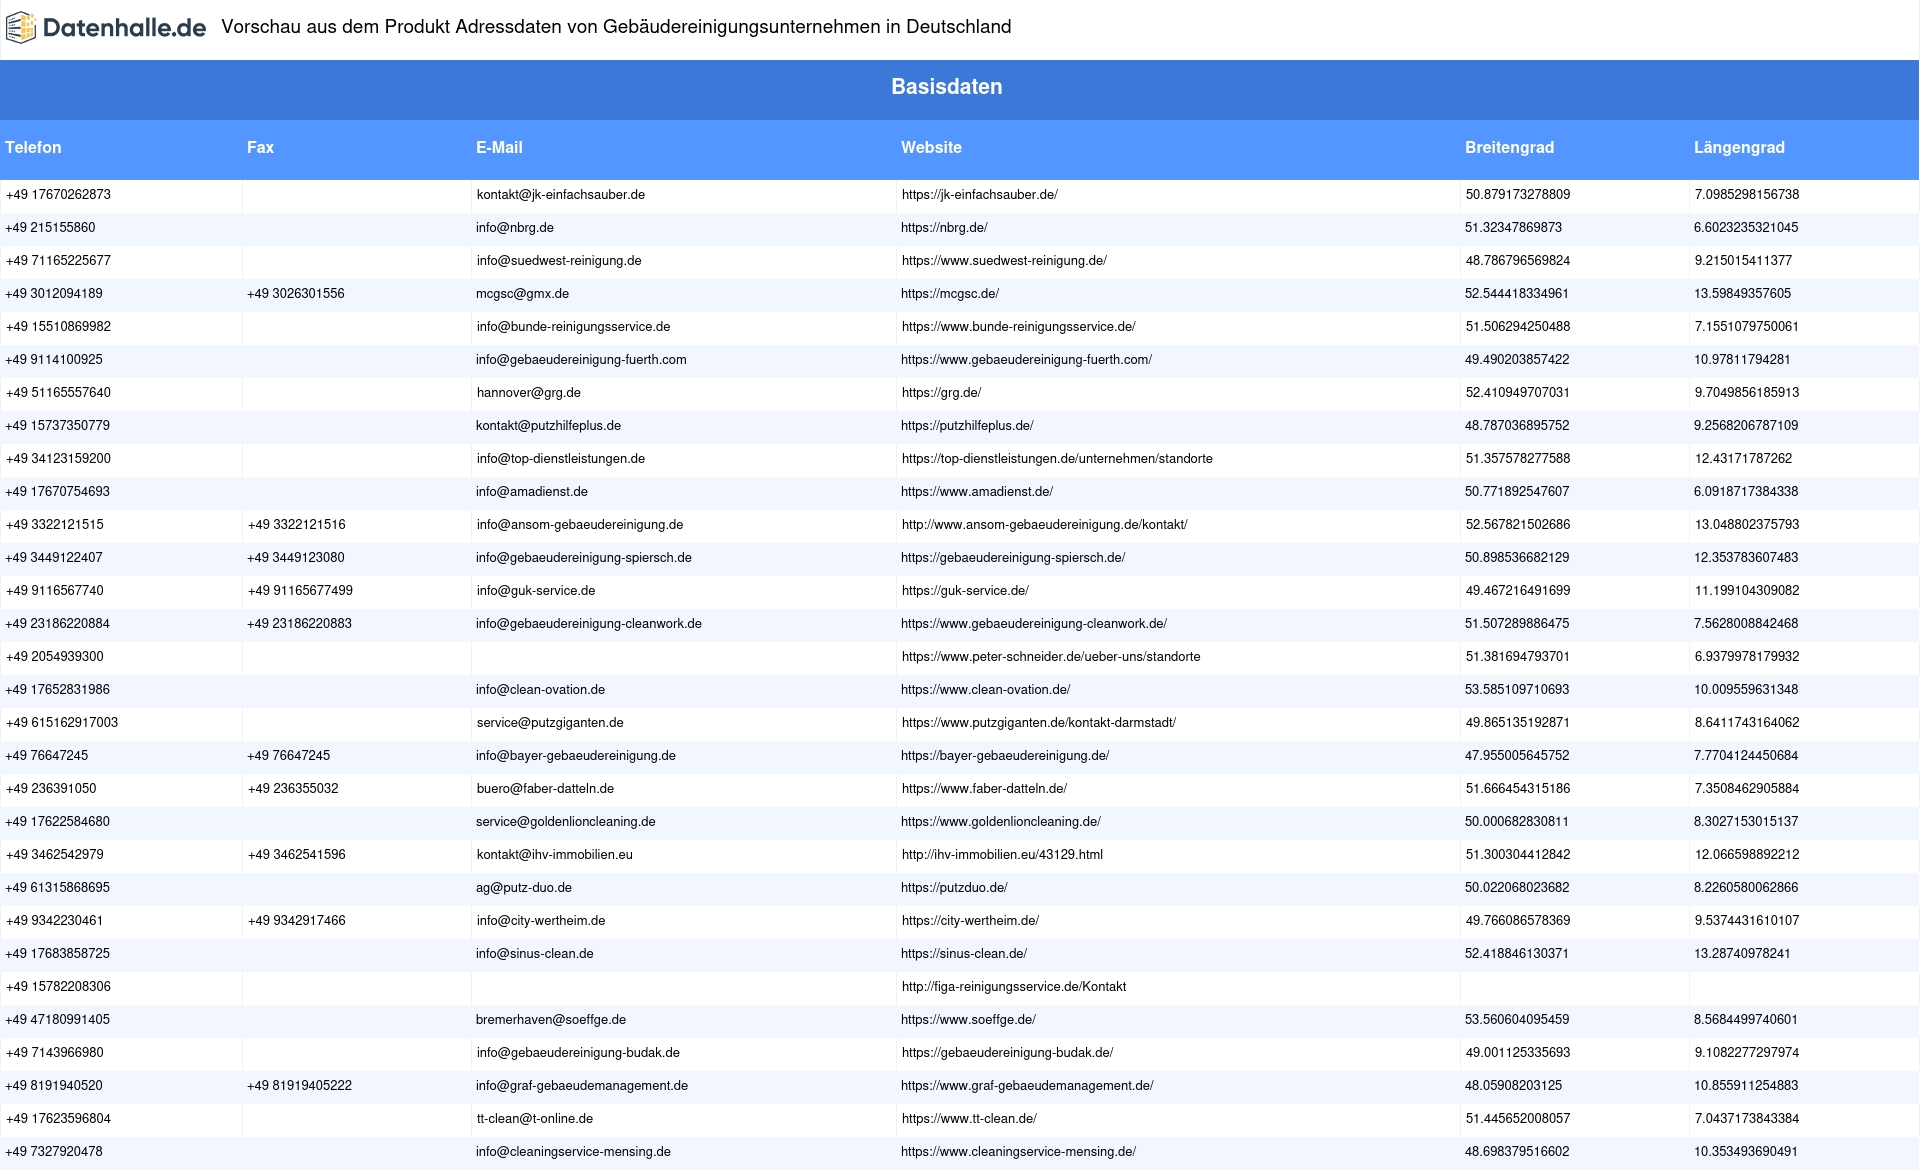This screenshot has width=1920, height=1170.
Task: Click the putzgiganten.de kontakt-darmstadt website cell
Action: [1039, 723]
